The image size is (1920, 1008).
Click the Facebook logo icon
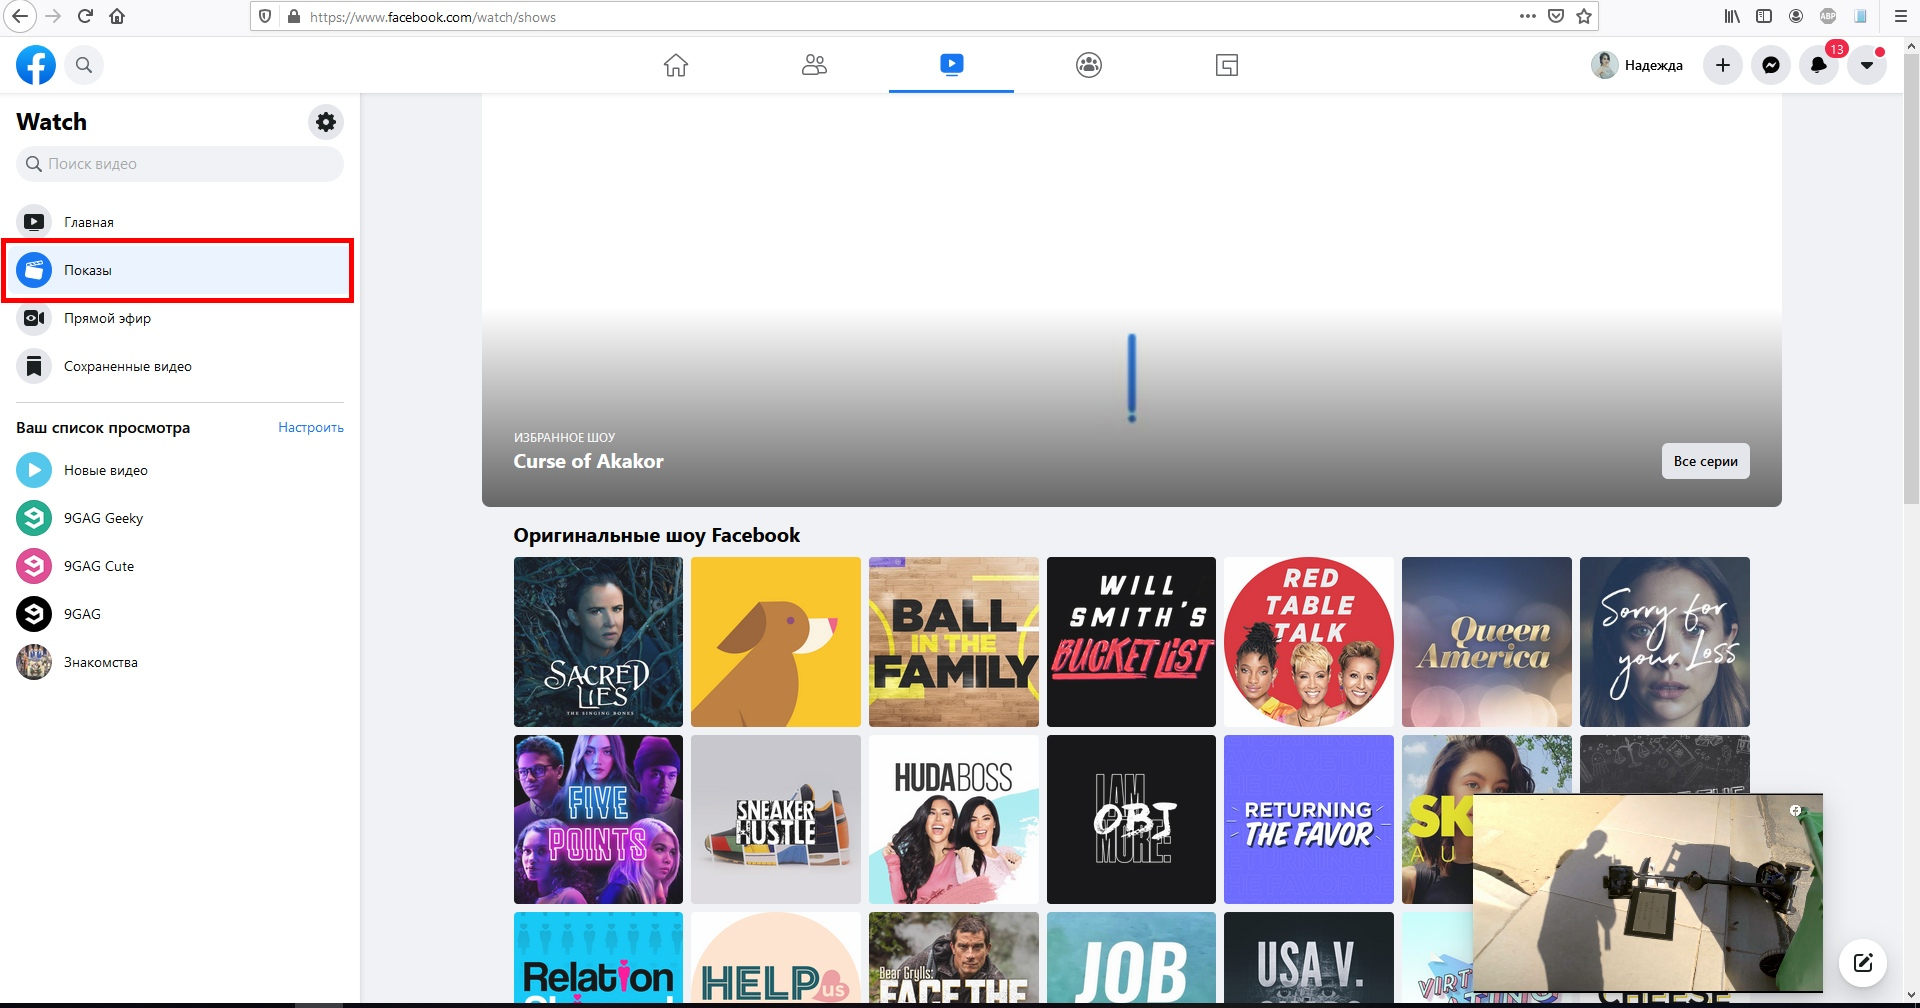pos(36,65)
